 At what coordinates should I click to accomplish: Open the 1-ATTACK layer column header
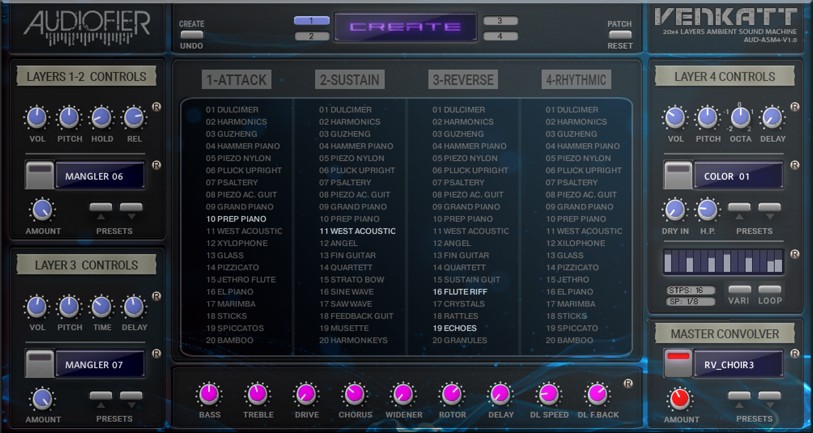click(236, 80)
